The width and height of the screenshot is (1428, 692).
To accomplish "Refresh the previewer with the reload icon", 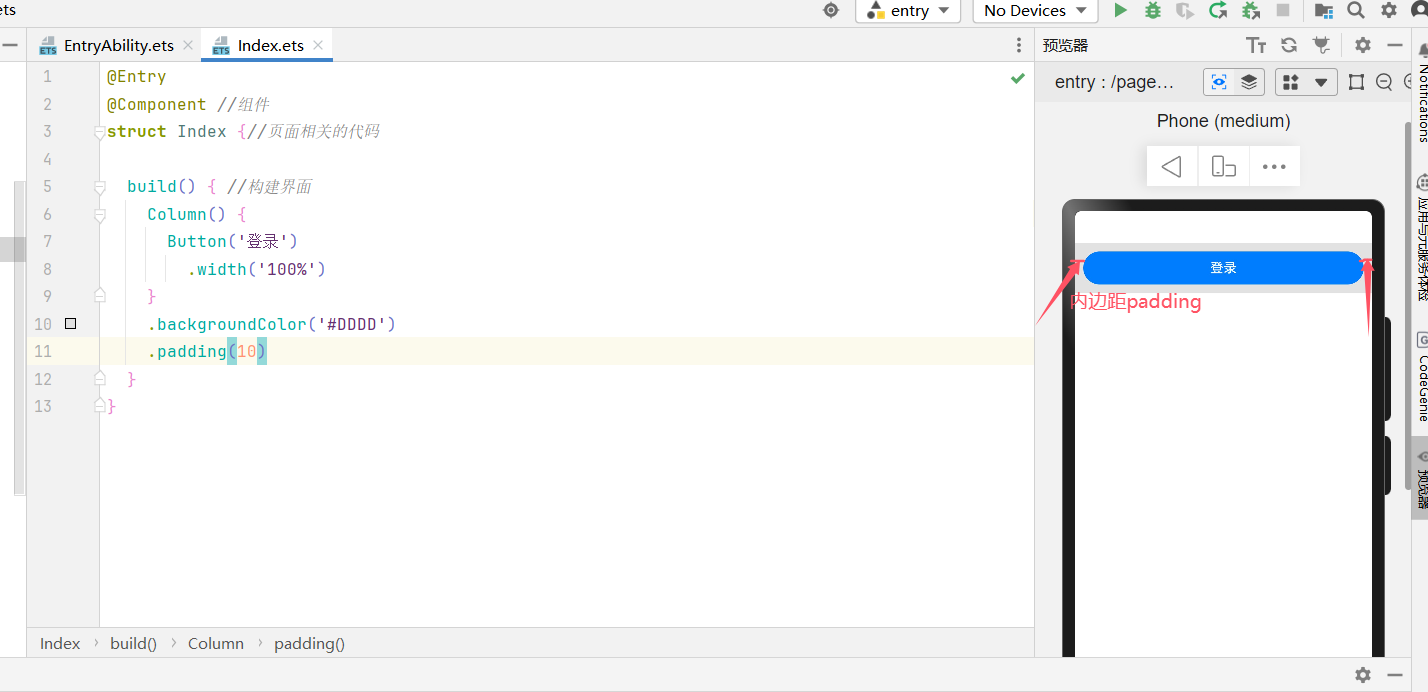I will (1289, 45).
